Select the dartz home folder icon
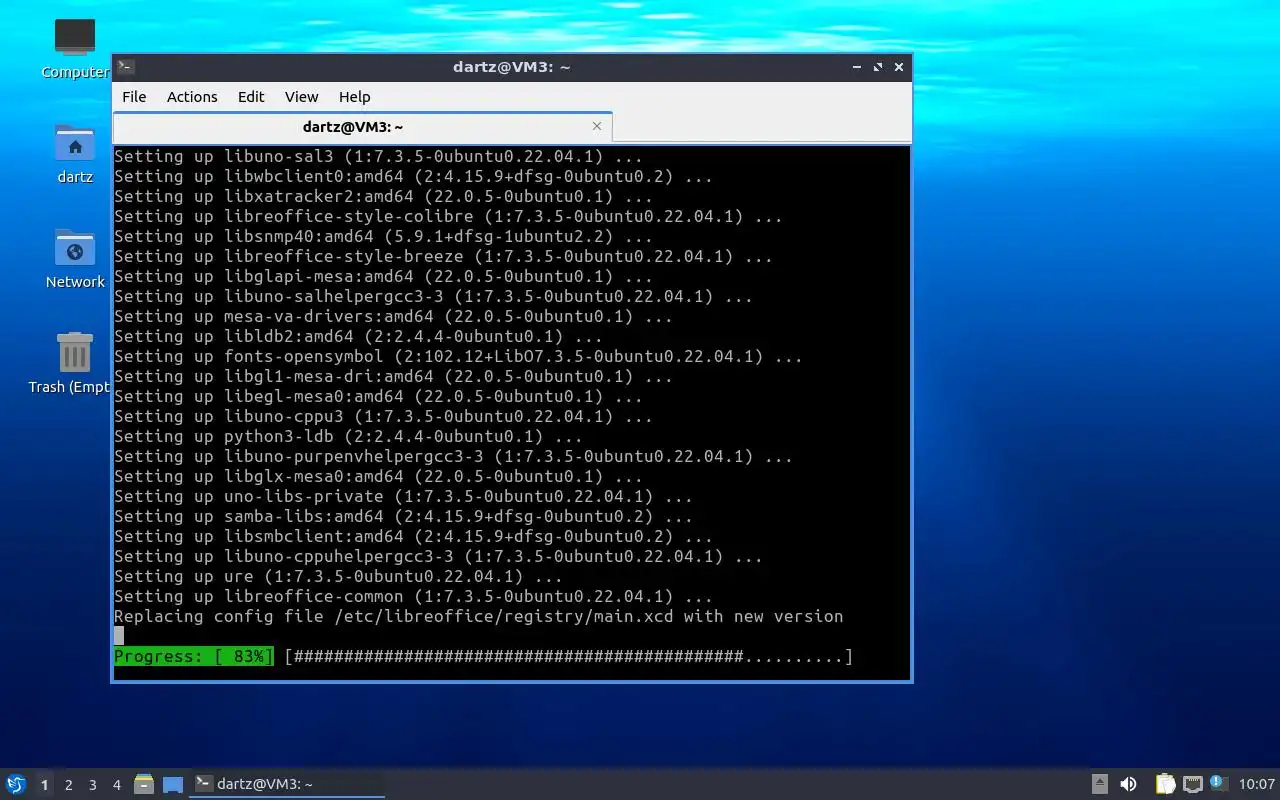This screenshot has height=800, width=1280. (75, 154)
